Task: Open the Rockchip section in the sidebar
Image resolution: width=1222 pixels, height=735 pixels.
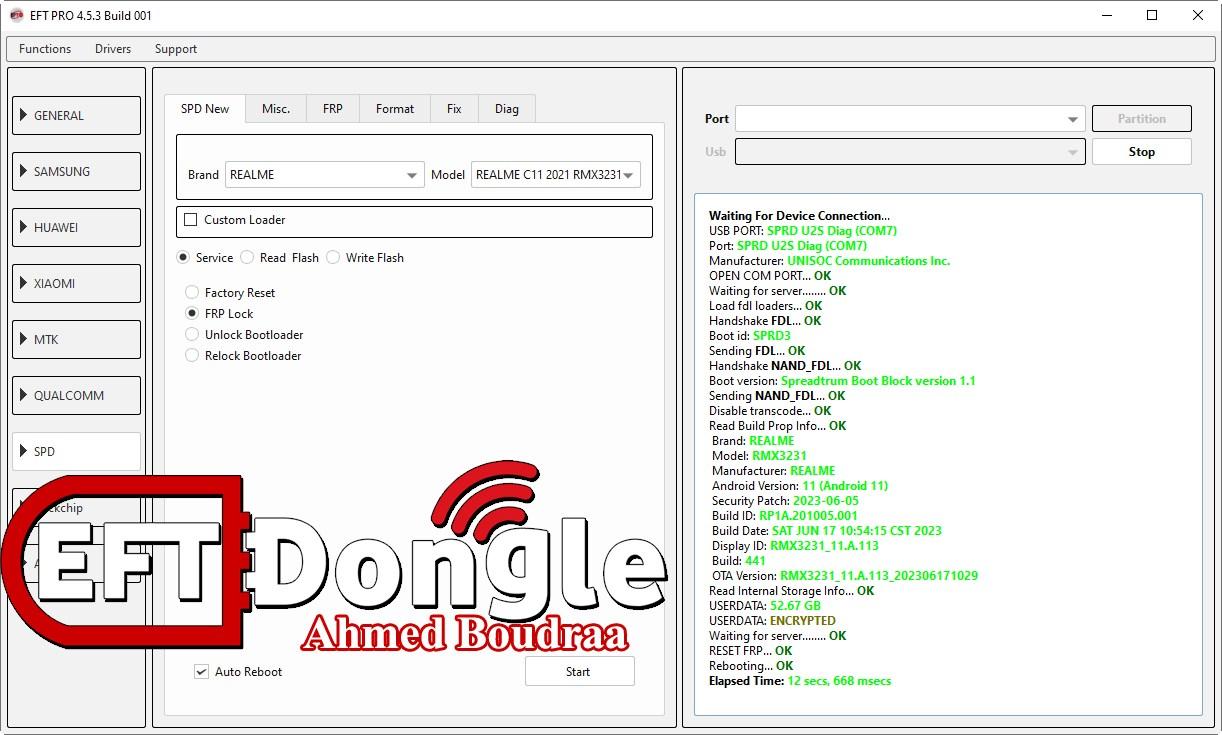Action: tap(76, 507)
